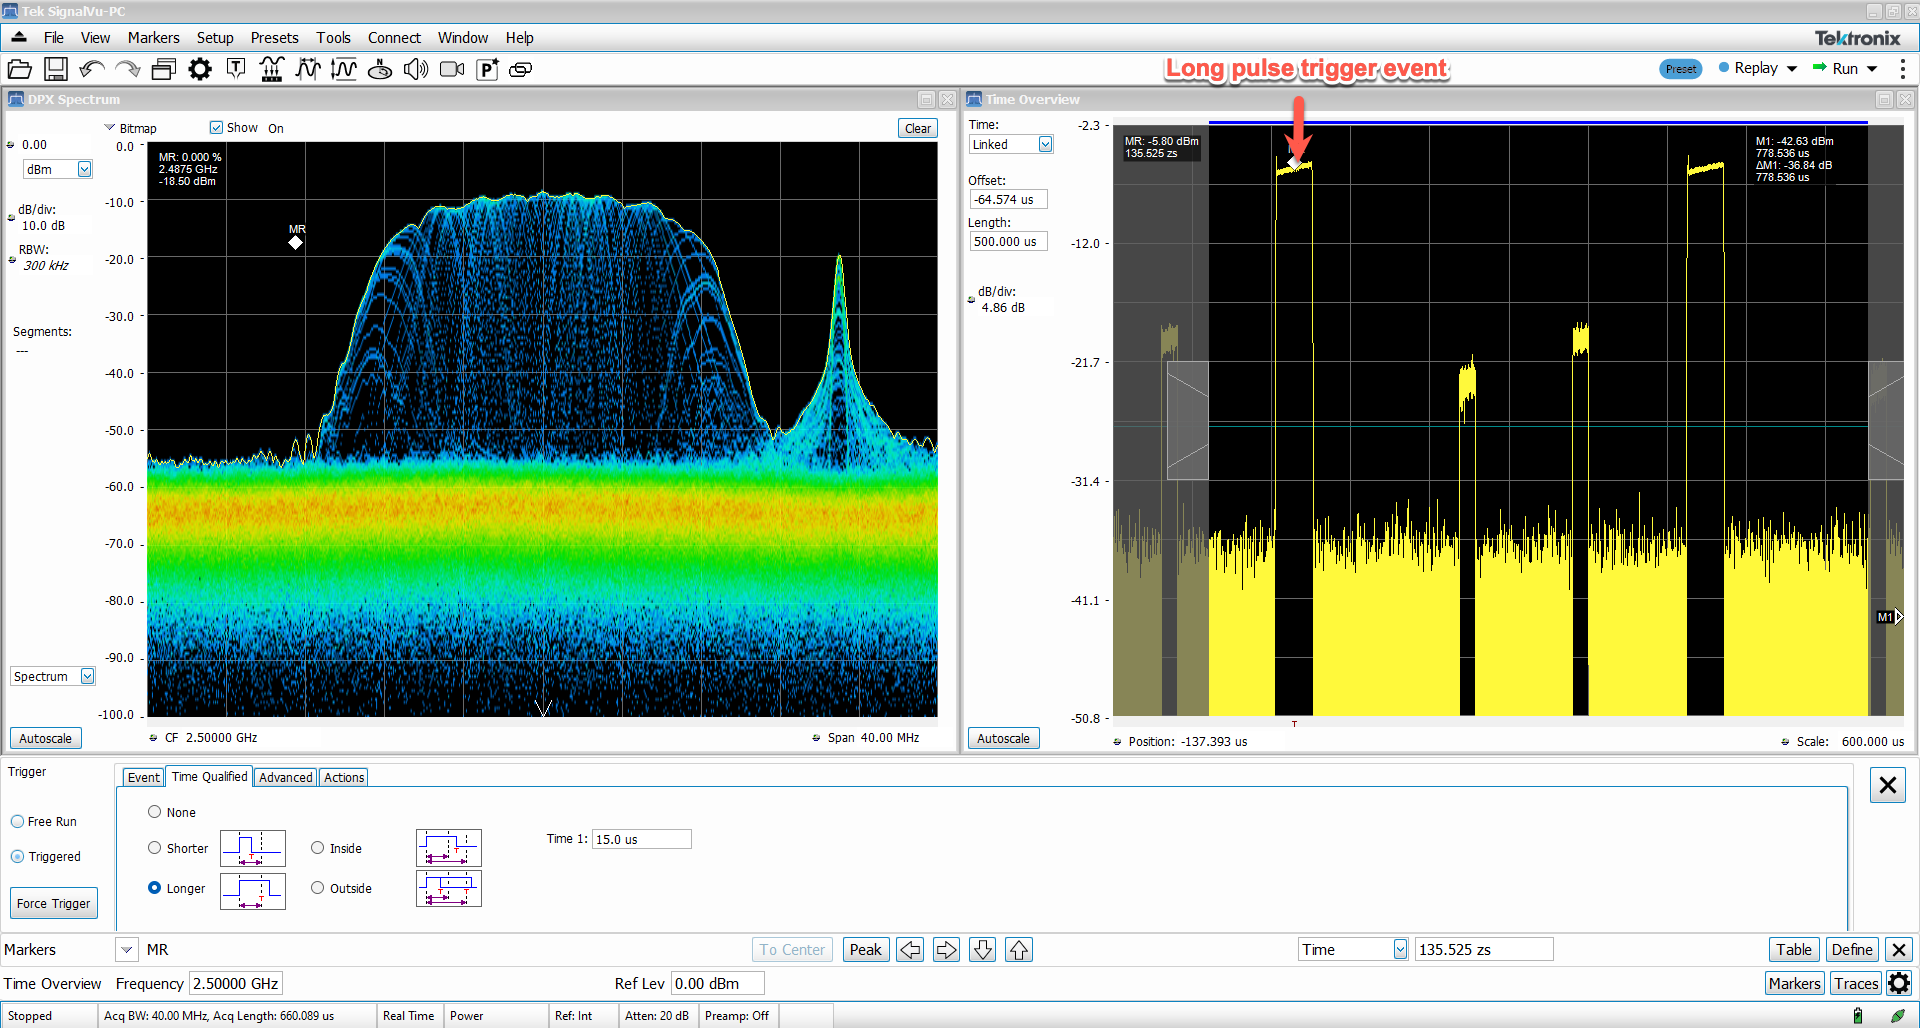Open settings with the toolbar gear icon
The image size is (1920, 1028).
[200, 69]
